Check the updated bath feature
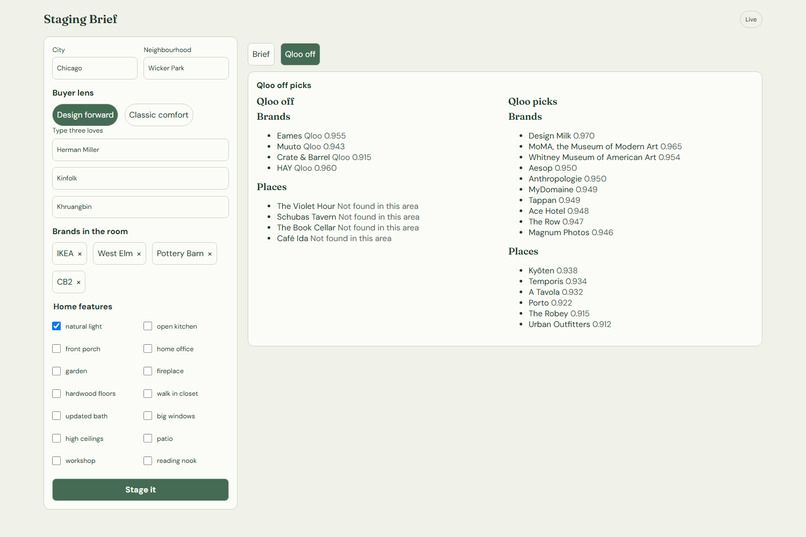The width and height of the screenshot is (806, 537). click(x=57, y=416)
